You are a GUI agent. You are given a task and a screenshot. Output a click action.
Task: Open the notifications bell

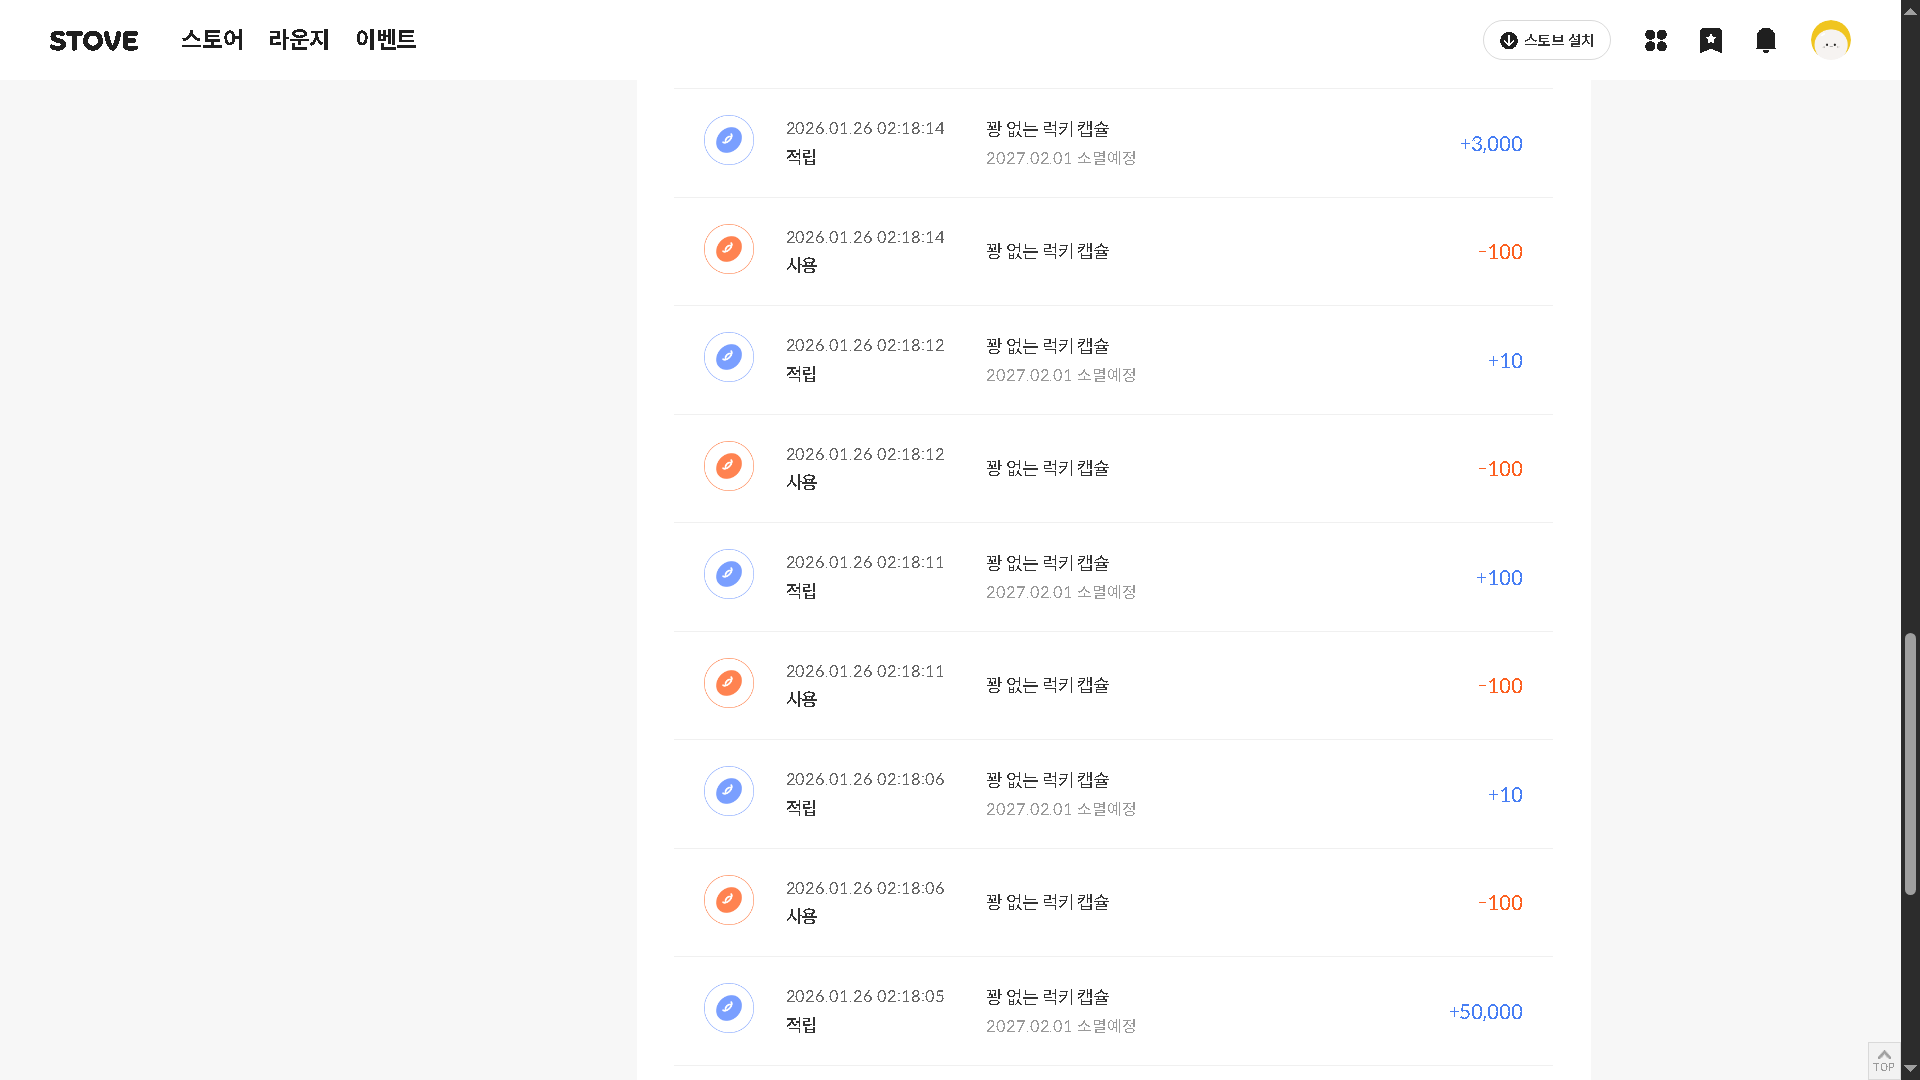1766,40
